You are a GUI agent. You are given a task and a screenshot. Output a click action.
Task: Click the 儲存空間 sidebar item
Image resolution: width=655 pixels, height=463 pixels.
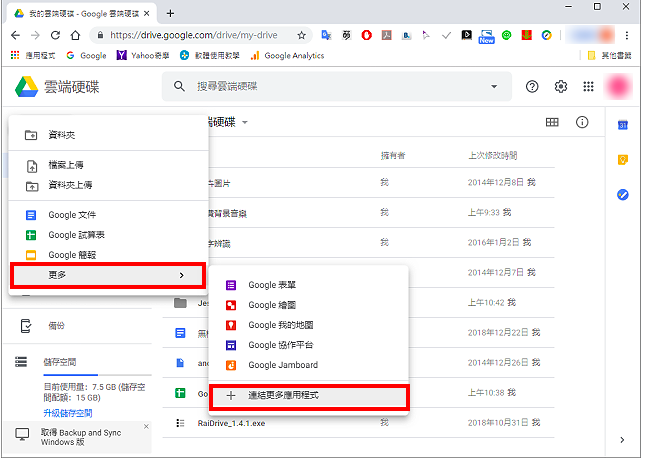tap(60, 362)
